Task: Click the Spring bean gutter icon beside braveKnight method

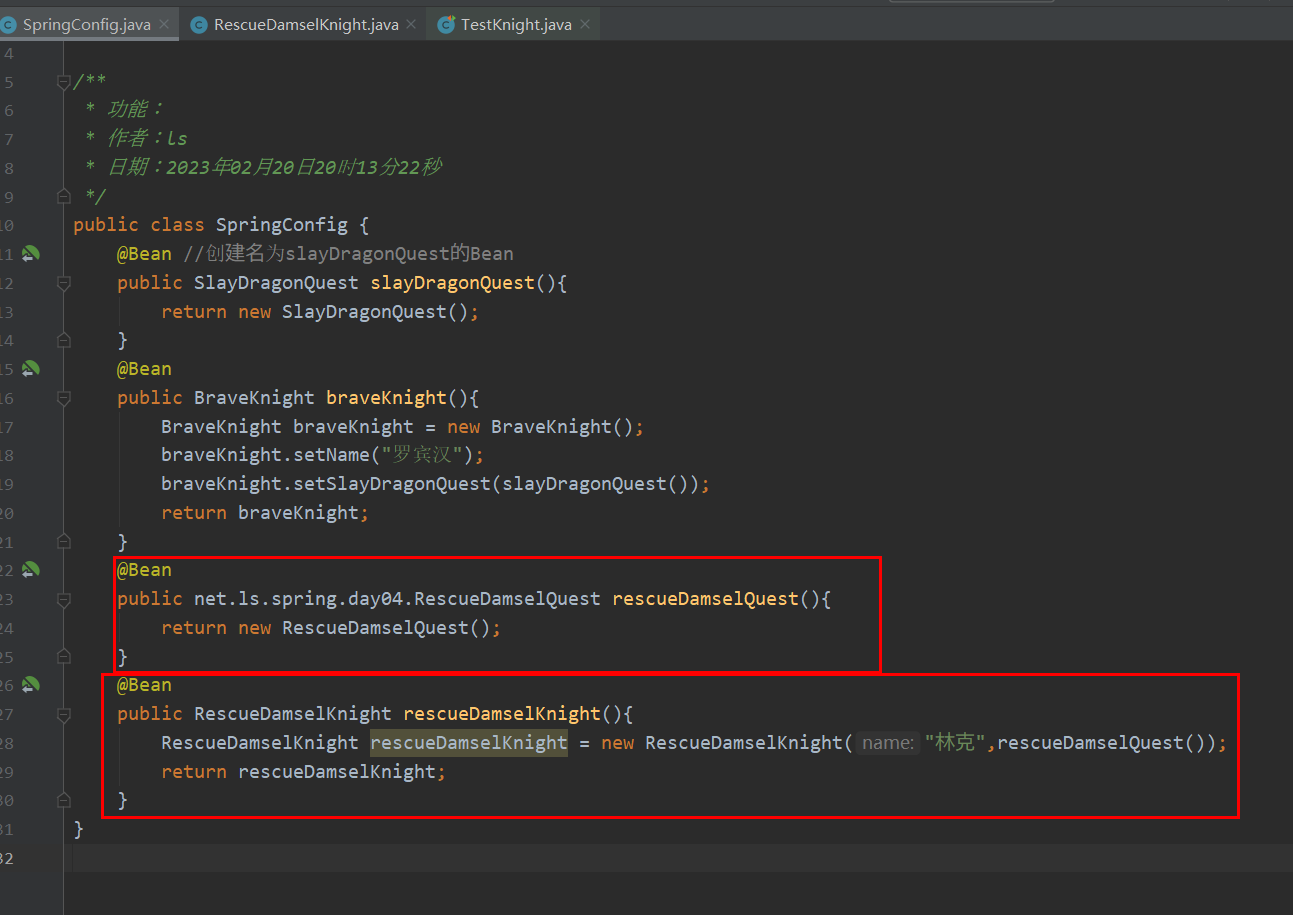Action: [x=31, y=369]
